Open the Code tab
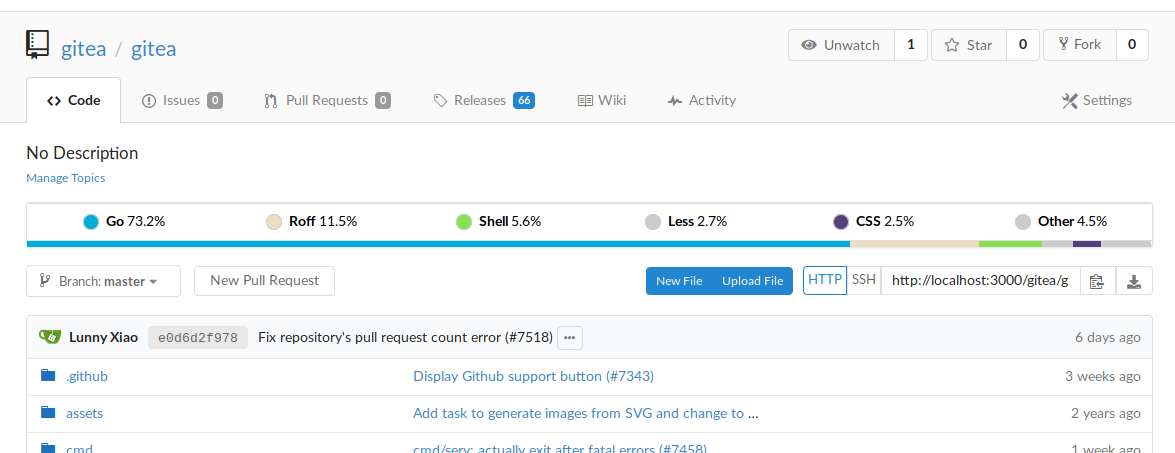 pos(73,100)
